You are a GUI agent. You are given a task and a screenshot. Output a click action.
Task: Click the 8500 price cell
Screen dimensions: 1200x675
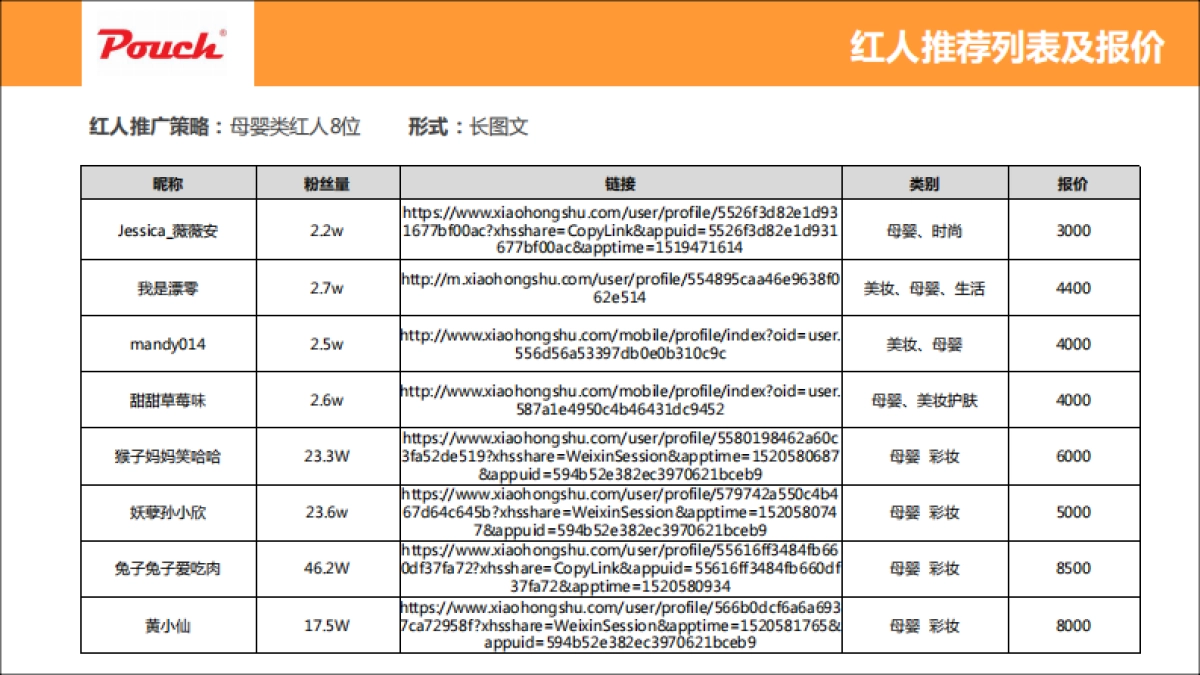[x=1073, y=568]
